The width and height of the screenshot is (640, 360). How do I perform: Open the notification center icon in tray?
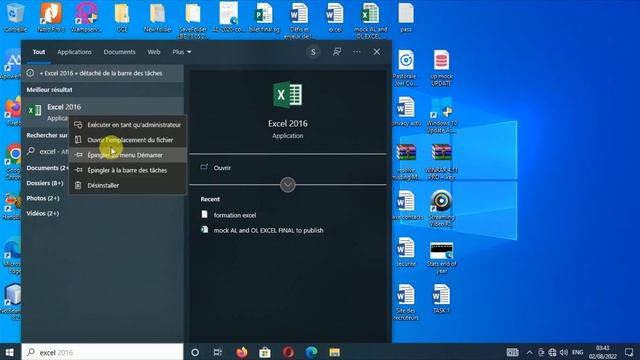click(629, 352)
